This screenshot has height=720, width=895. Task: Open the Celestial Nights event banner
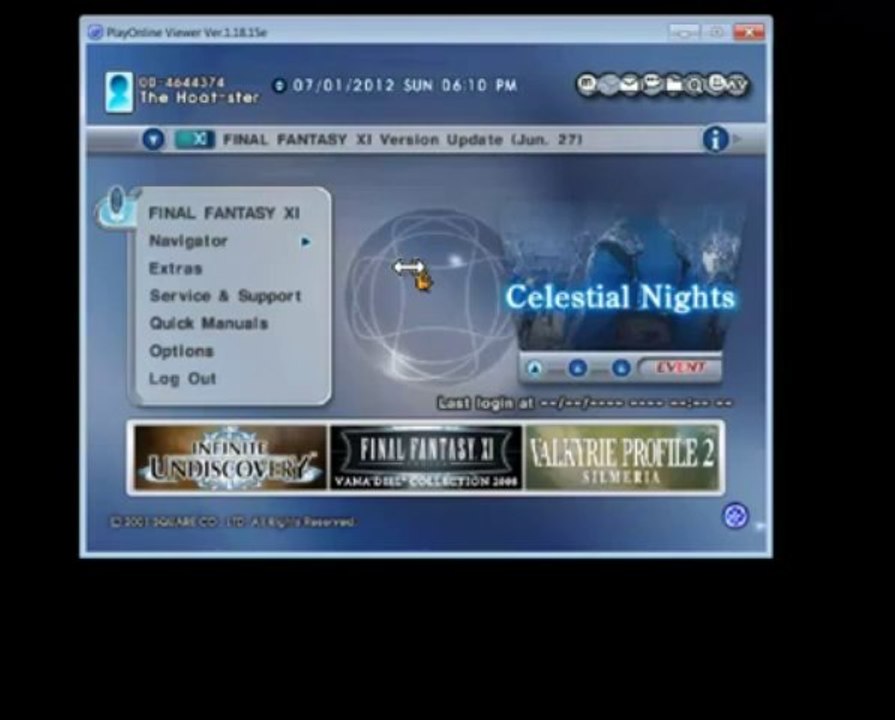(x=620, y=279)
